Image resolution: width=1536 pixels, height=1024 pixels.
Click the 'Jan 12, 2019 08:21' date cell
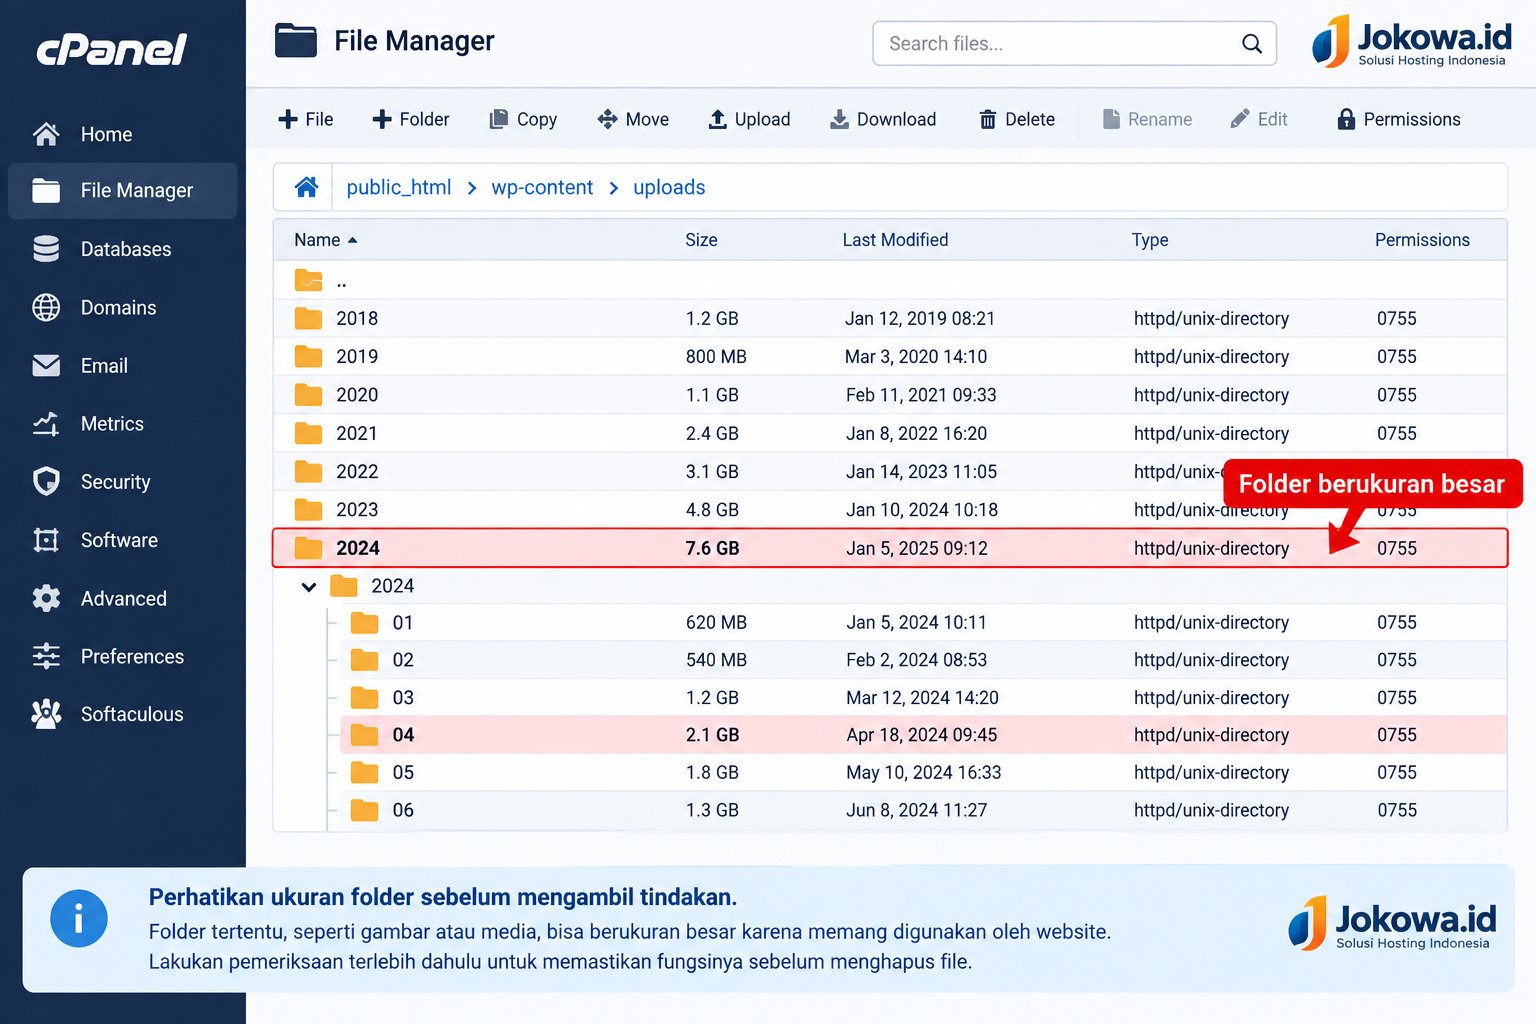pos(920,318)
